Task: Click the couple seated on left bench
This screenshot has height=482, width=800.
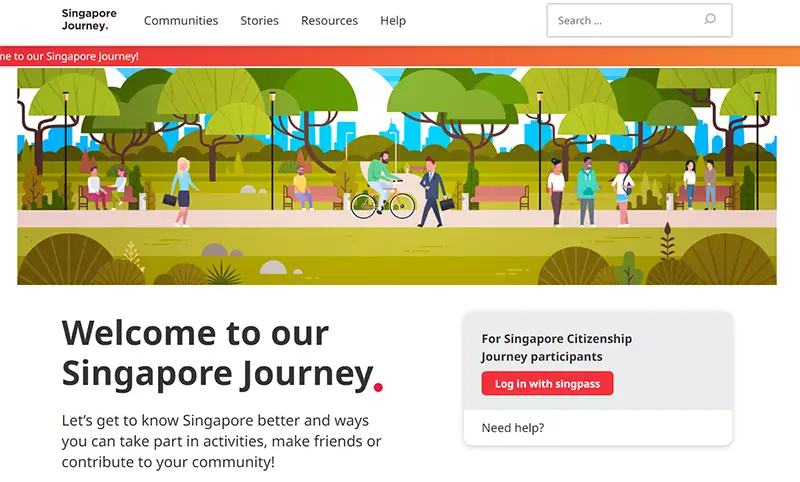Action: 107,188
